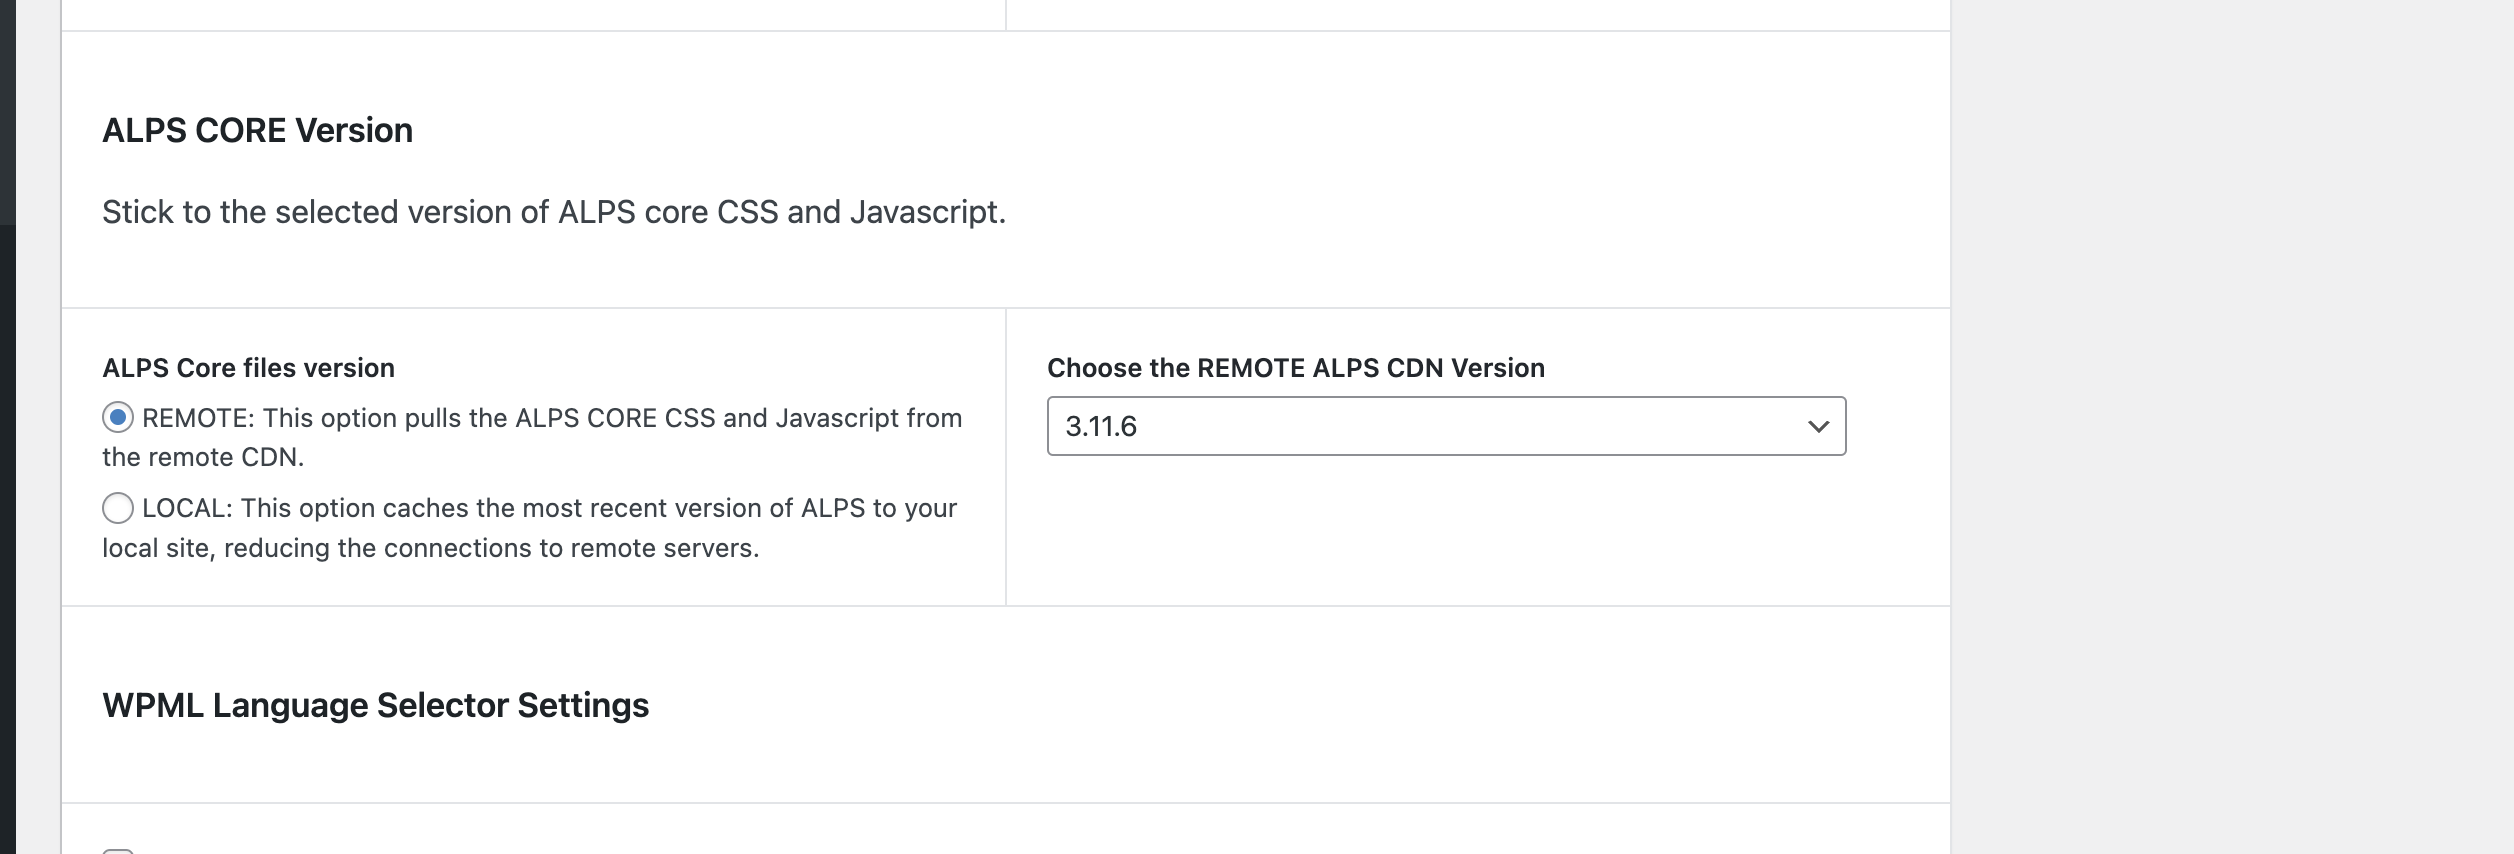Select the text stating Stick to the selected version
The image size is (2514, 854).
(x=553, y=211)
